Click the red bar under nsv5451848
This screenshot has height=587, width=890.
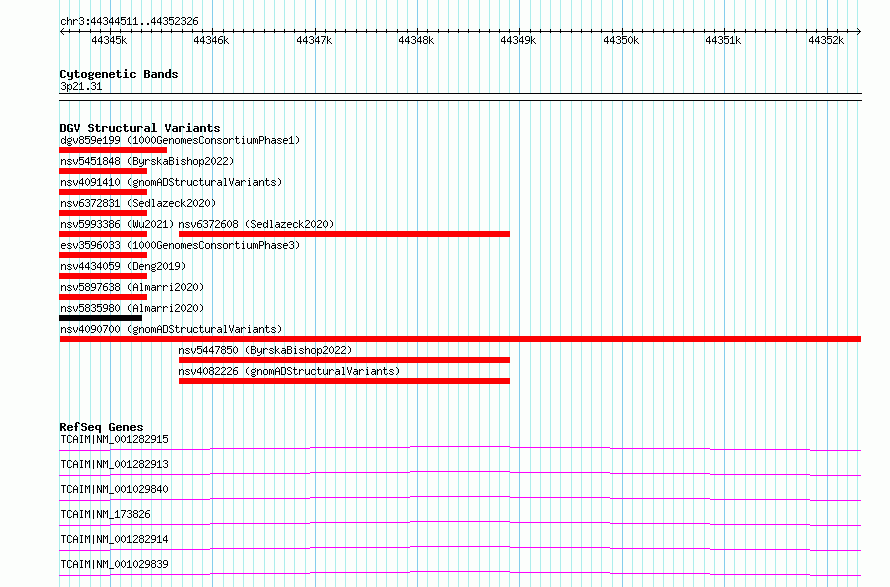pyautogui.click(x=103, y=171)
